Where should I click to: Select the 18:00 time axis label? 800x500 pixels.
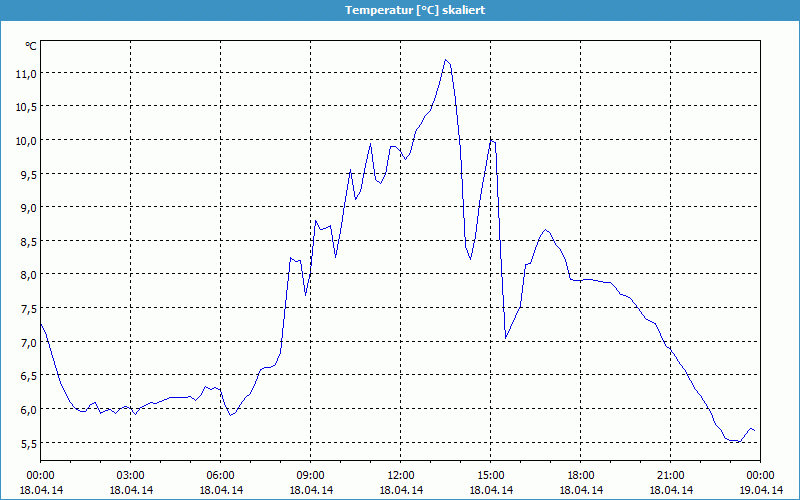coord(580,475)
